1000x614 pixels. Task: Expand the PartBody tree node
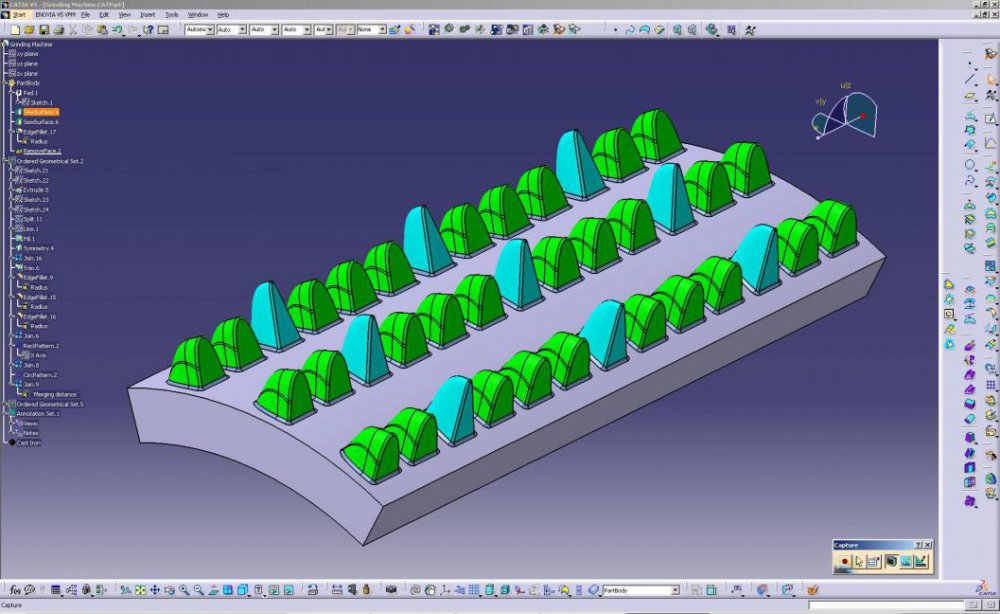tap(6, 83)
